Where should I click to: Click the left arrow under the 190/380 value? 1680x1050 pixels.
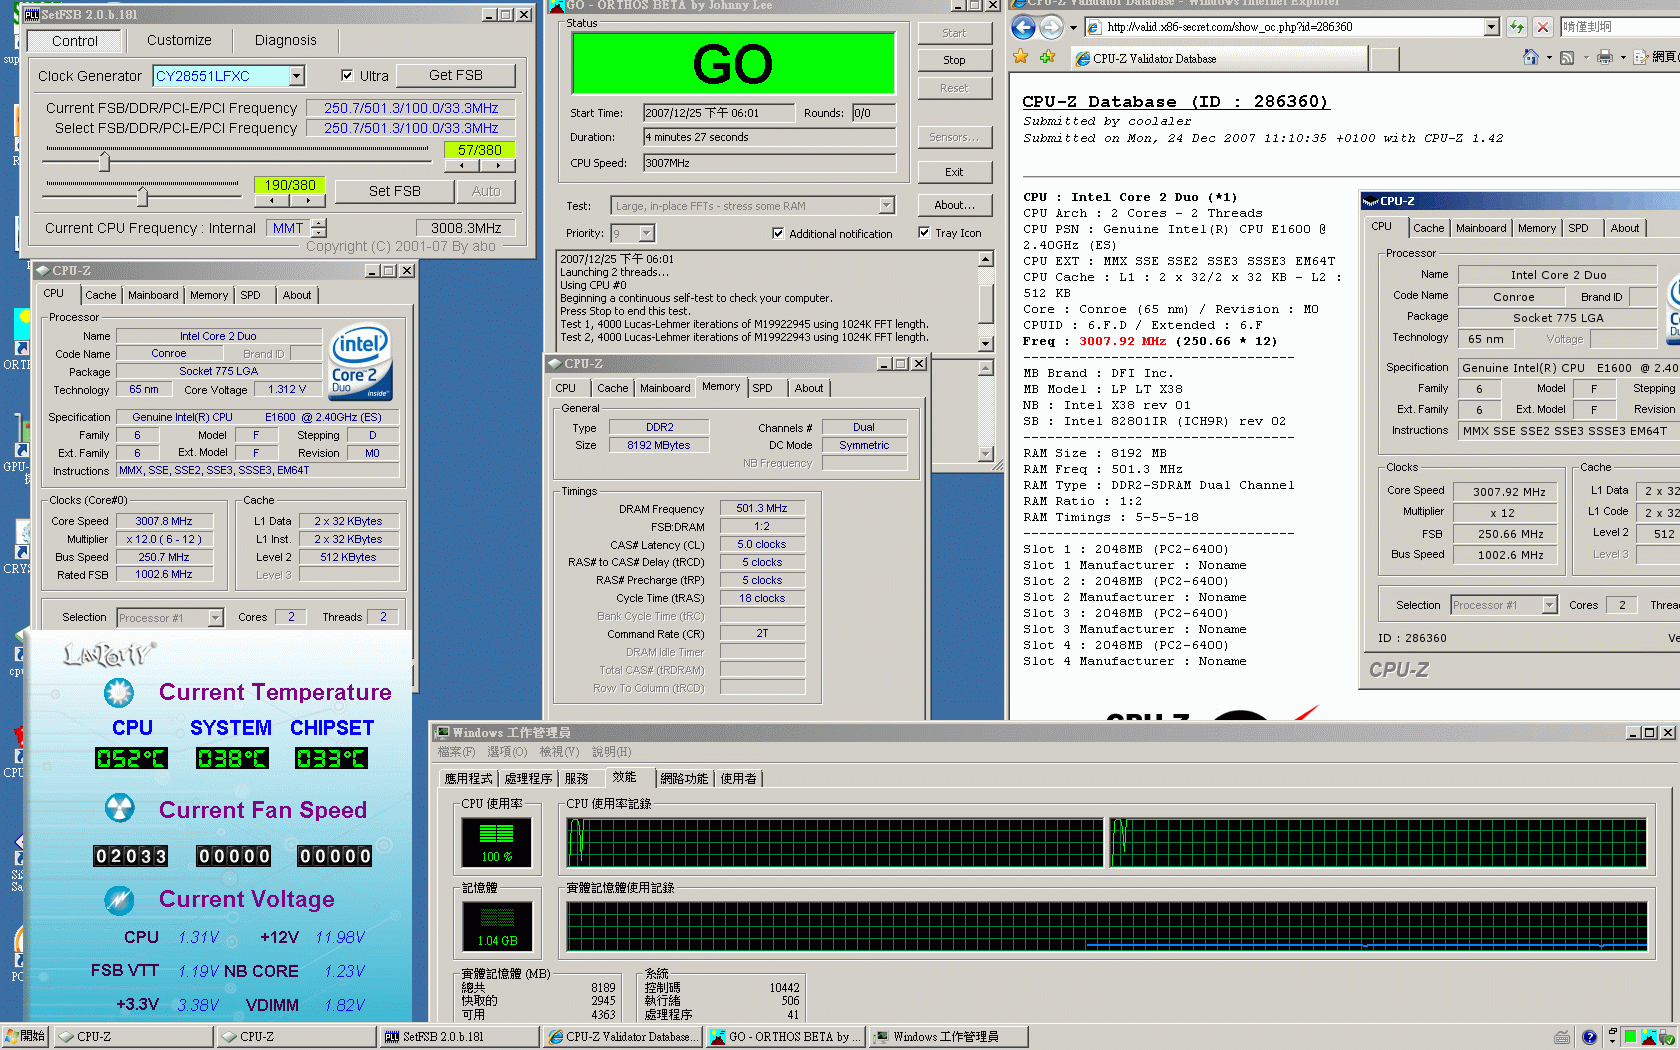[x=271, y=201]
